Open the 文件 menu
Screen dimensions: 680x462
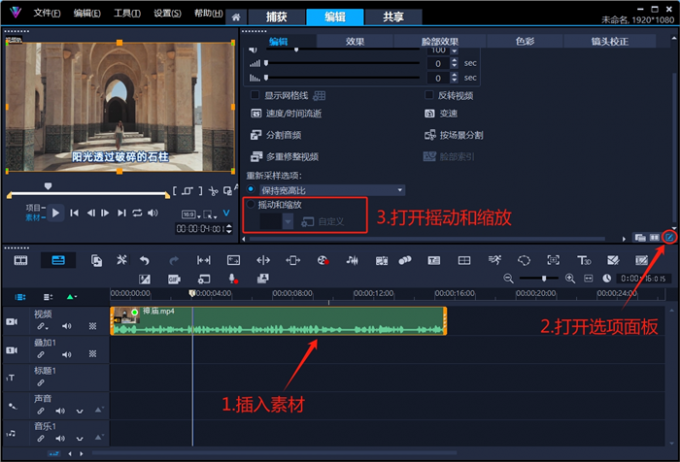click(x=46, y=13)
